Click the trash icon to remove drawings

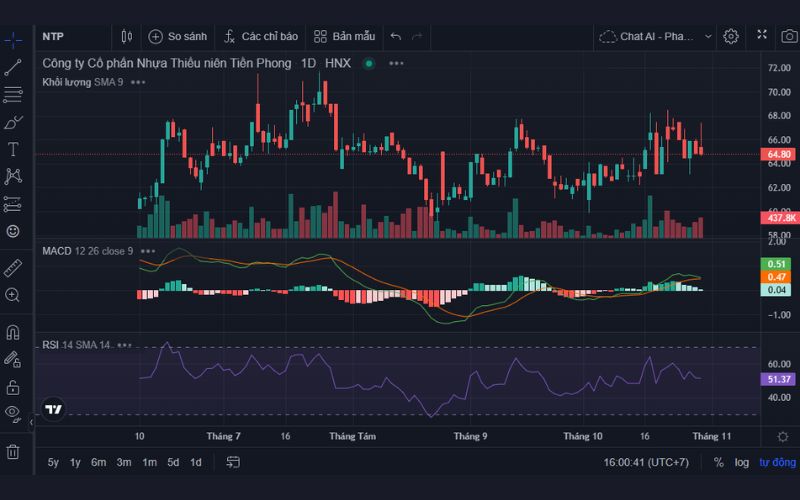[x=13, y=452]
